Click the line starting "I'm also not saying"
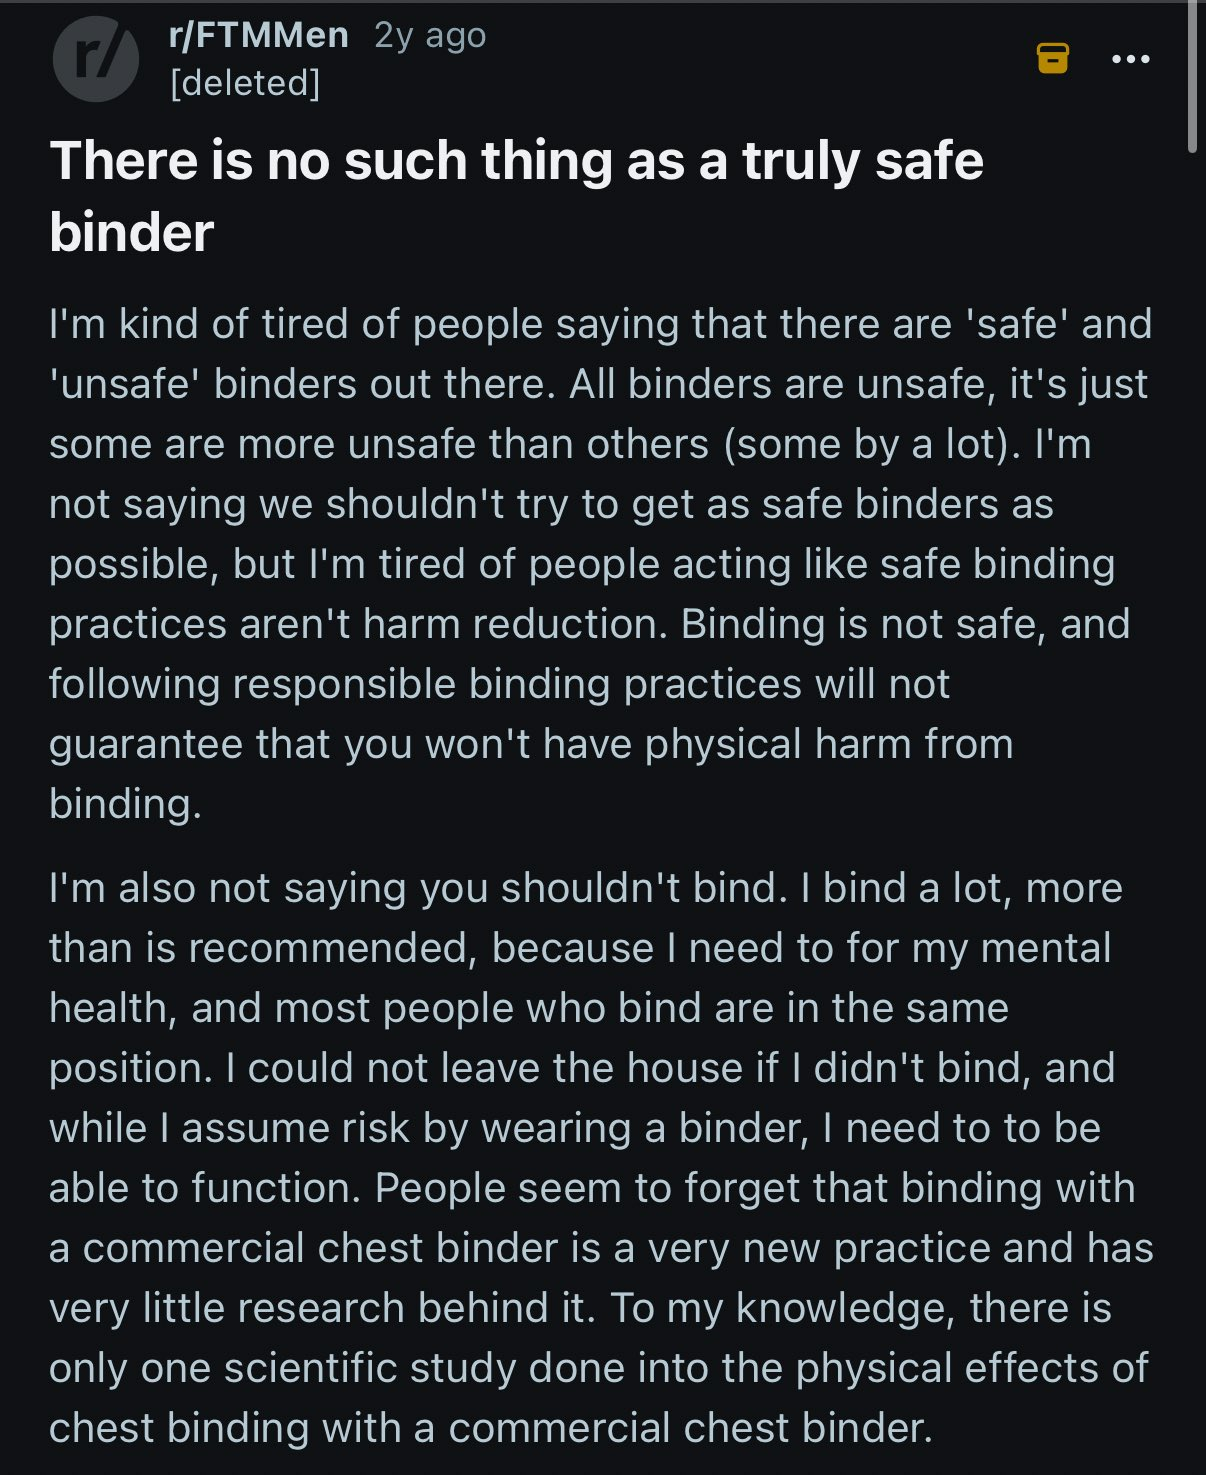The image size is (1206, 1475). pyautogui.click(x=585, y=888)
